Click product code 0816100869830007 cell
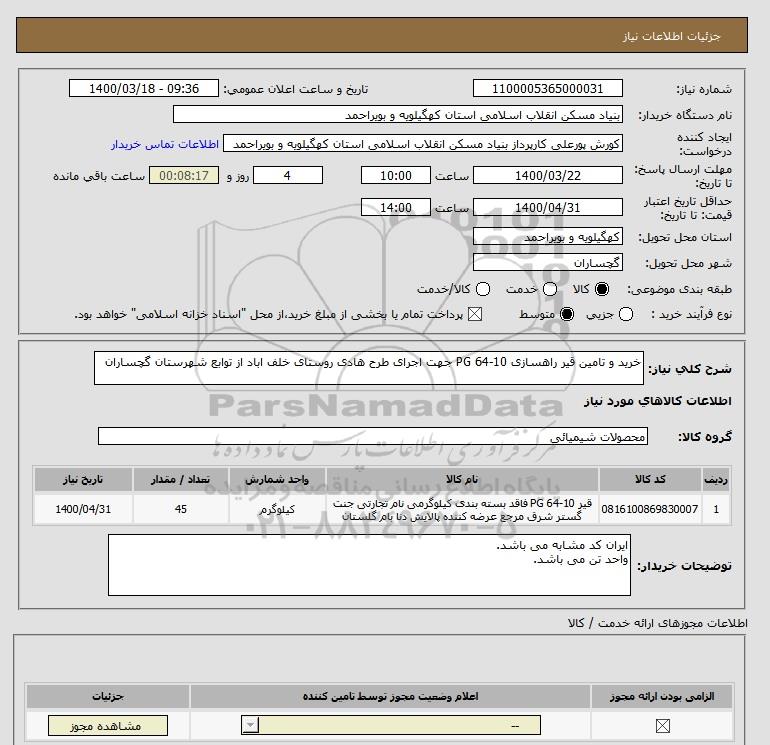This screenshot has width=770, height=745. pos(650,509)
